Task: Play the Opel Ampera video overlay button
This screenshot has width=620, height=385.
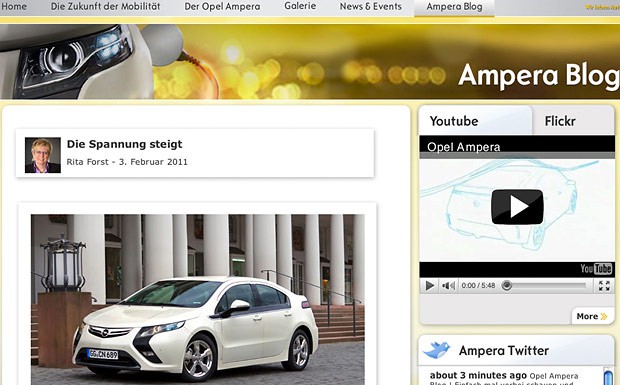Action: pos(517,207)
